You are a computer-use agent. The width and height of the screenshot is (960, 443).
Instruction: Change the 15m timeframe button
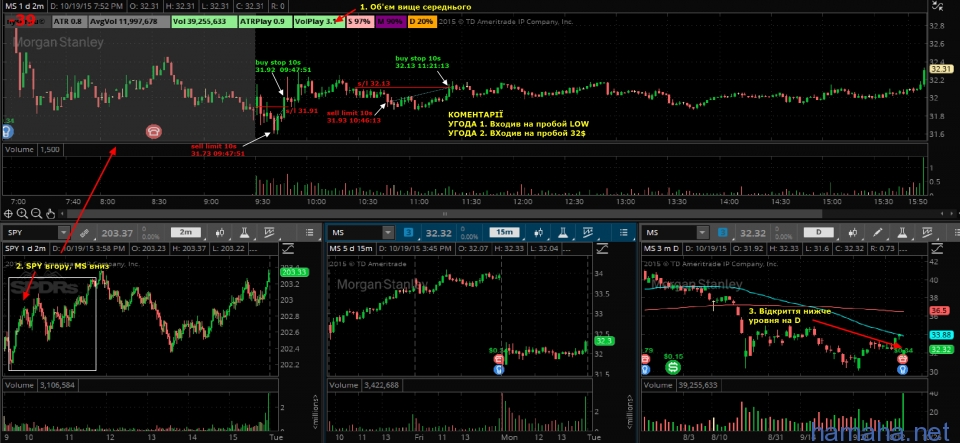coord(504,233)
